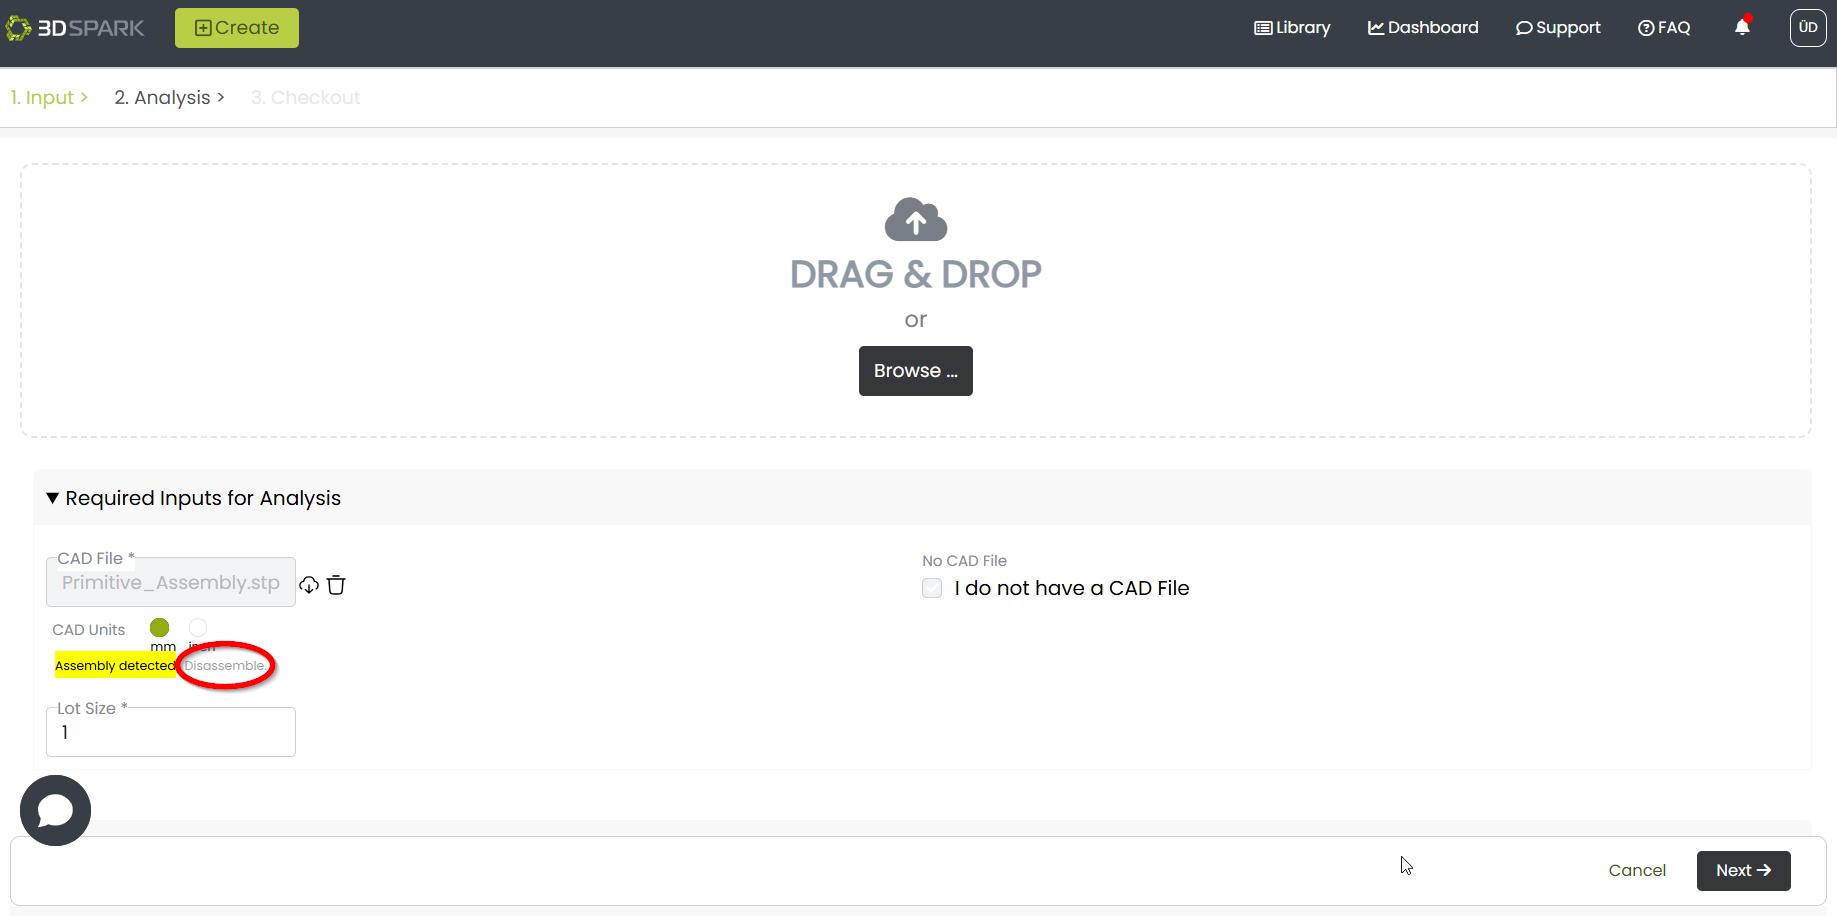Viewport: 1837px width, 916px height.
Task: Click the Disassemble link
Action: click(x=225, y=666)
